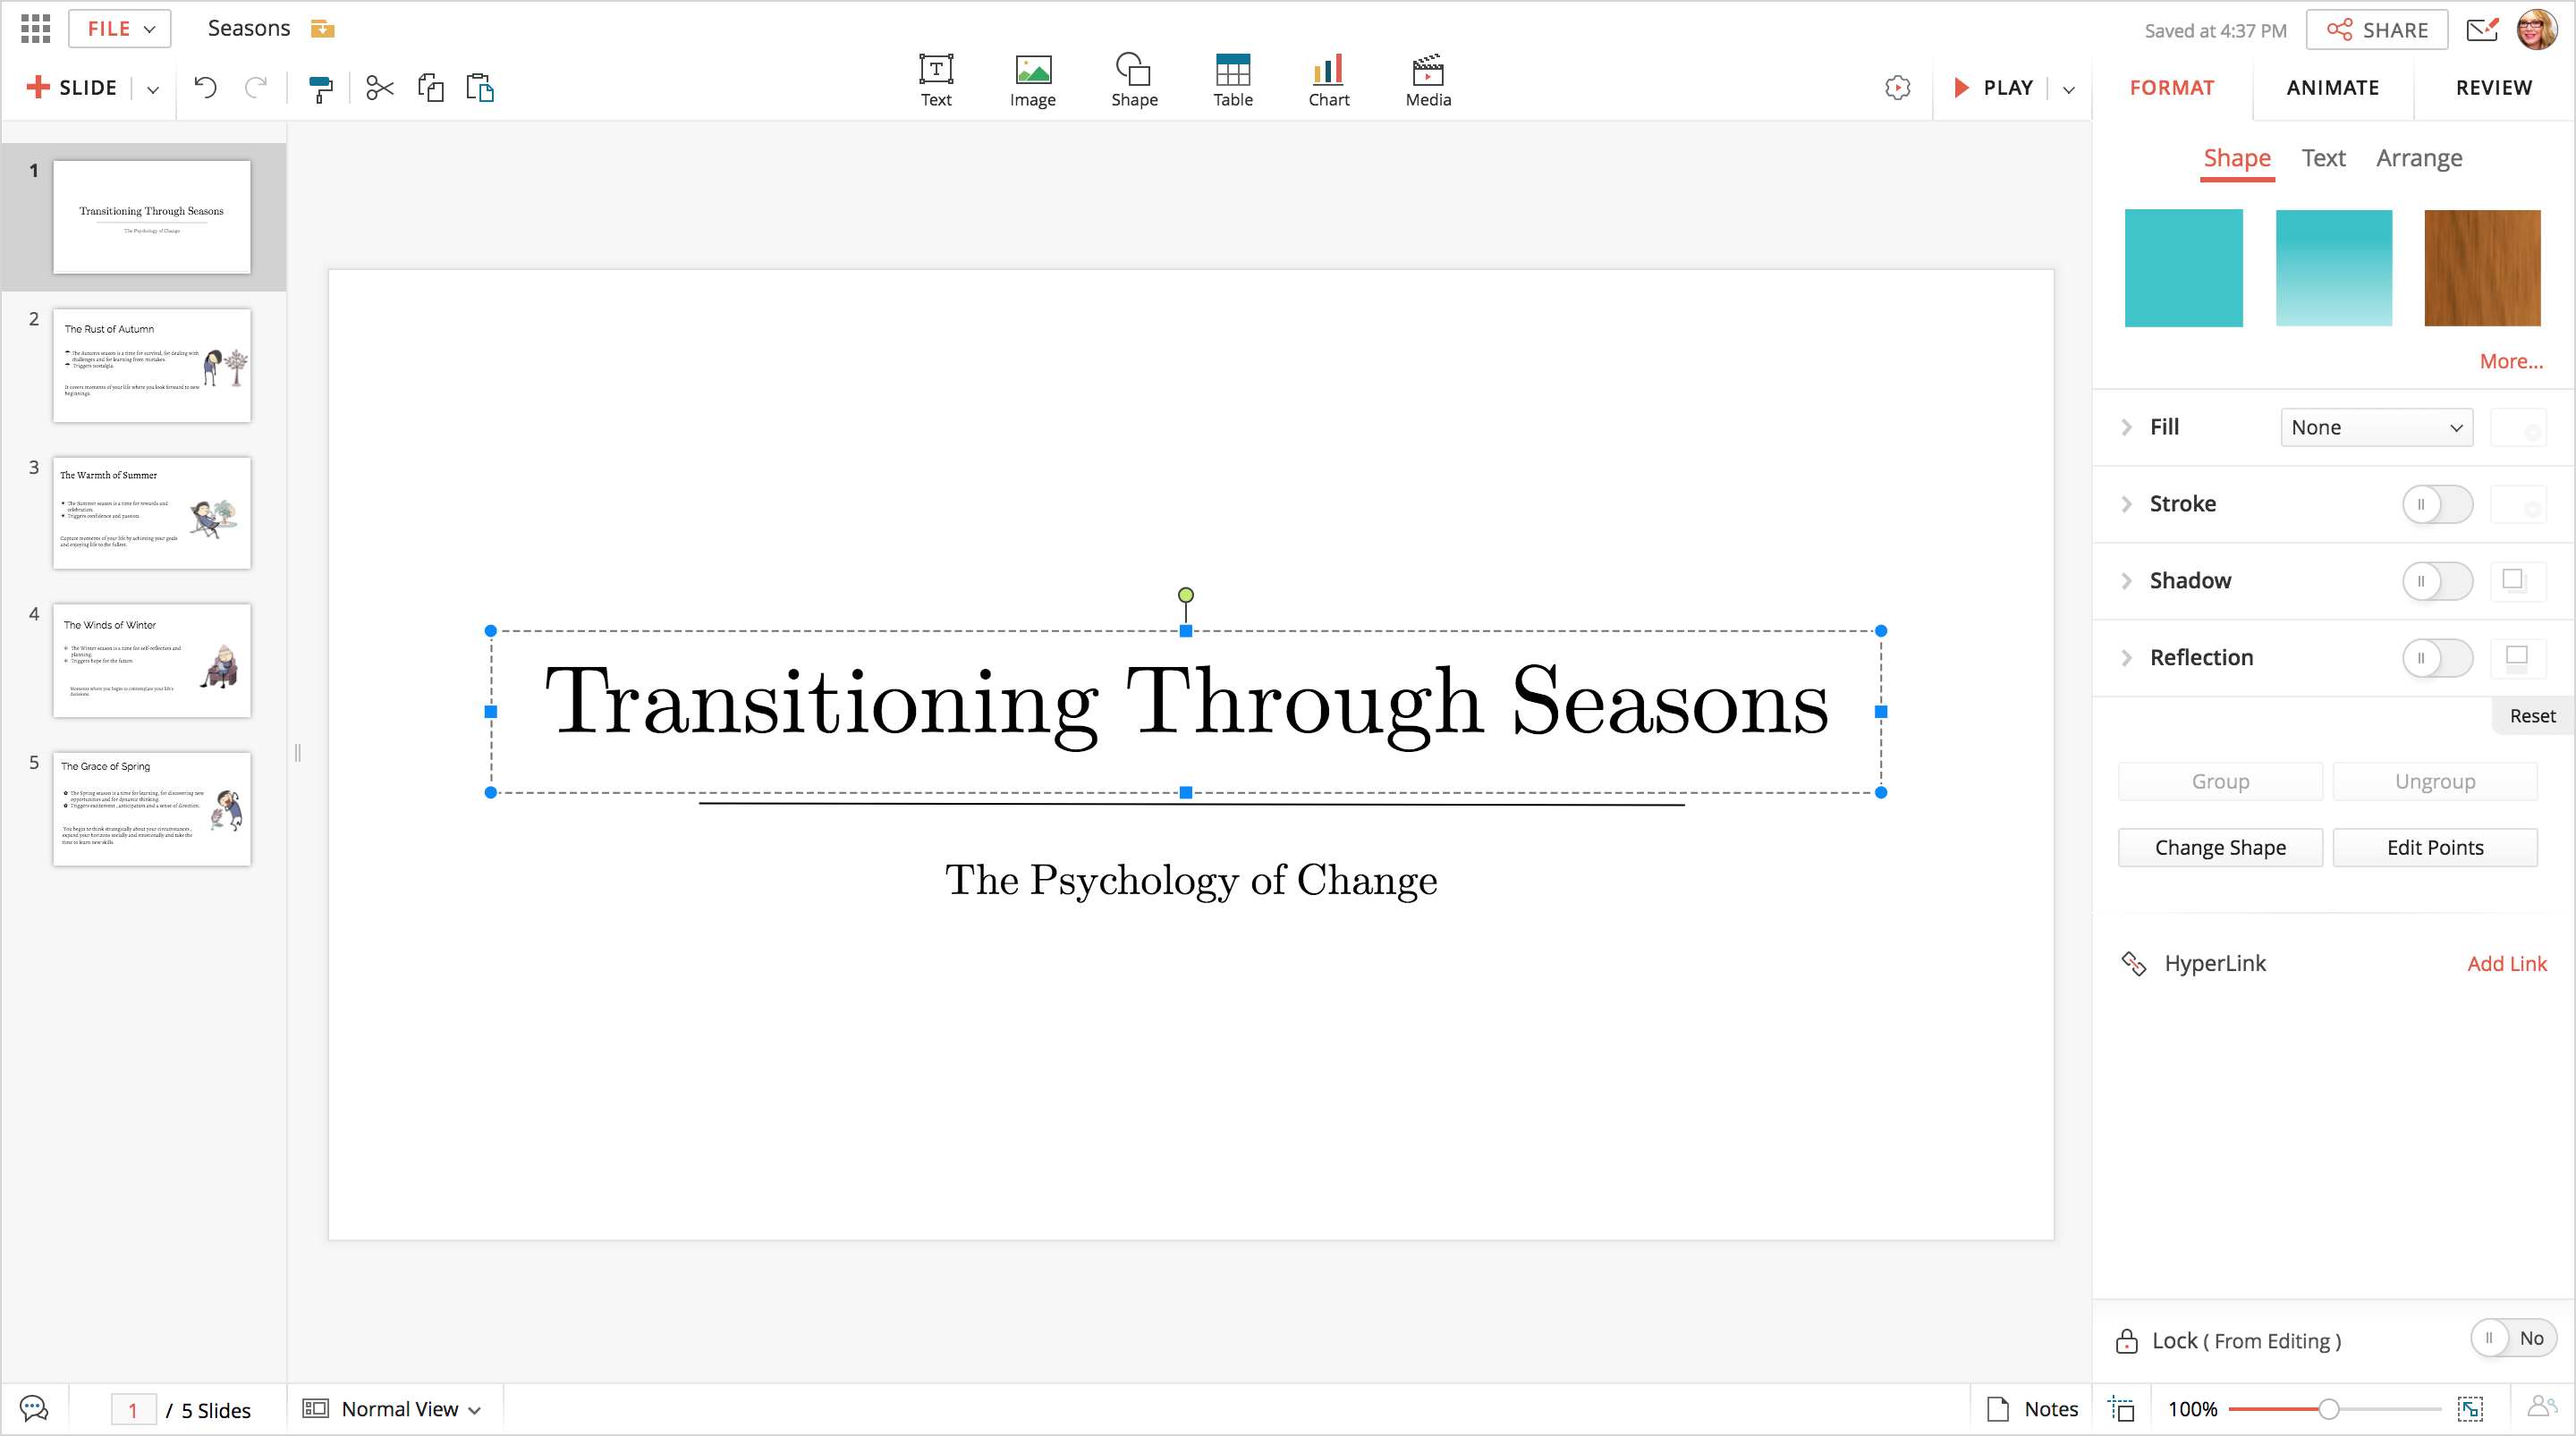2576x1436 pixels.
Task: Click the Add Link hyperlink option
Action: [x=2505, y=963]
